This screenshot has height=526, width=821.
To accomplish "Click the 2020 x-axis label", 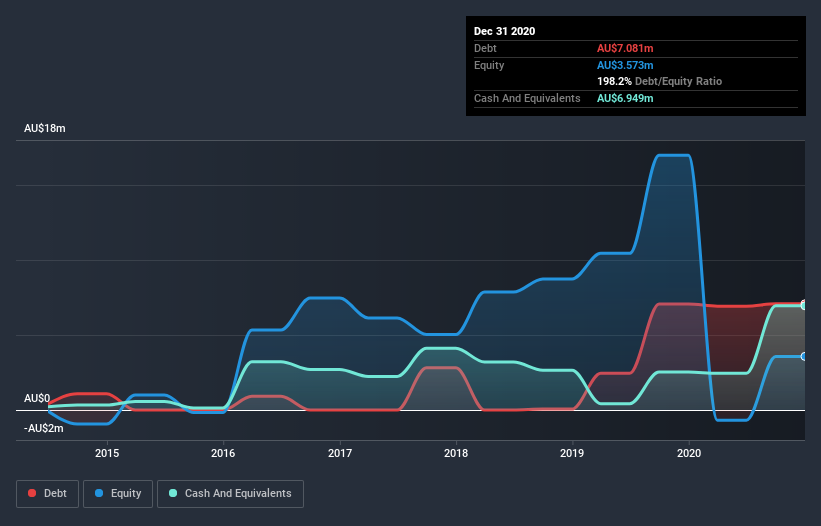I will point(689,453).
